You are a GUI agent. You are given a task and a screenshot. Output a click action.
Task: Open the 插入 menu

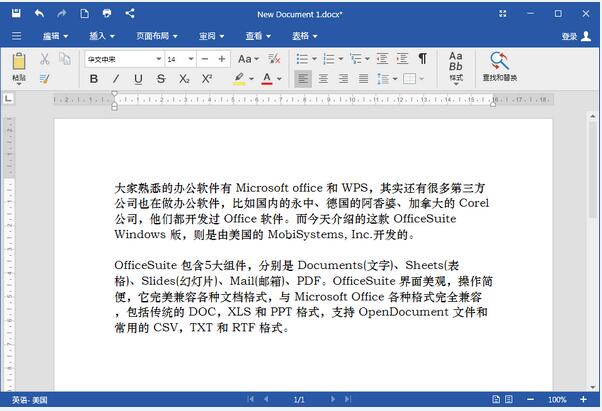pos(102,36)
